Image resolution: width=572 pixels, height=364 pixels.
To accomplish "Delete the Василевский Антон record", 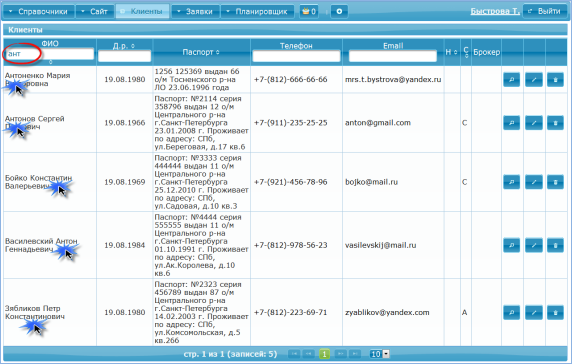I will click(555, 245).
